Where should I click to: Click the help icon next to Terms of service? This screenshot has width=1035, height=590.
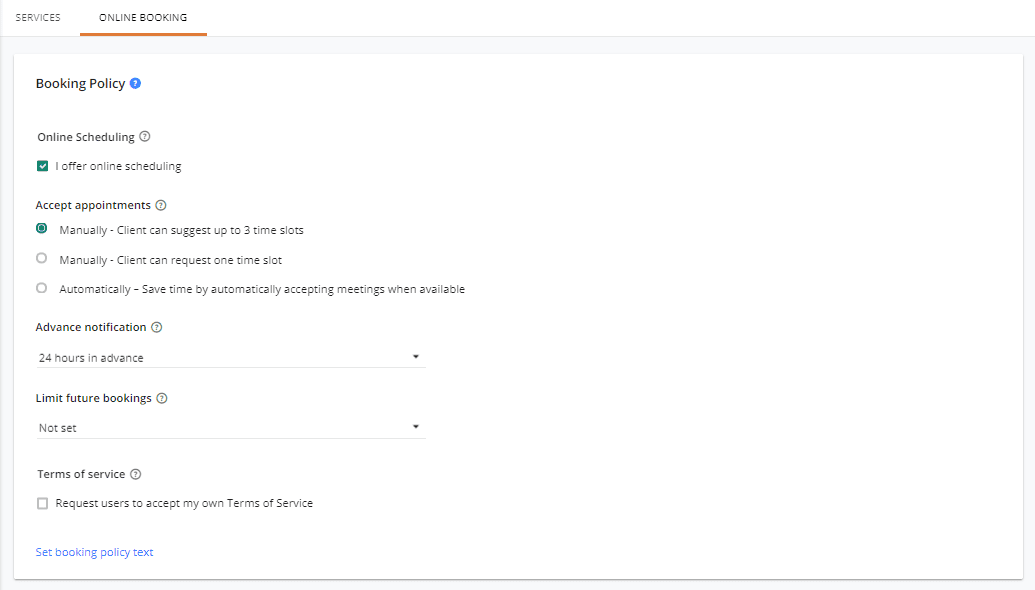136,474
